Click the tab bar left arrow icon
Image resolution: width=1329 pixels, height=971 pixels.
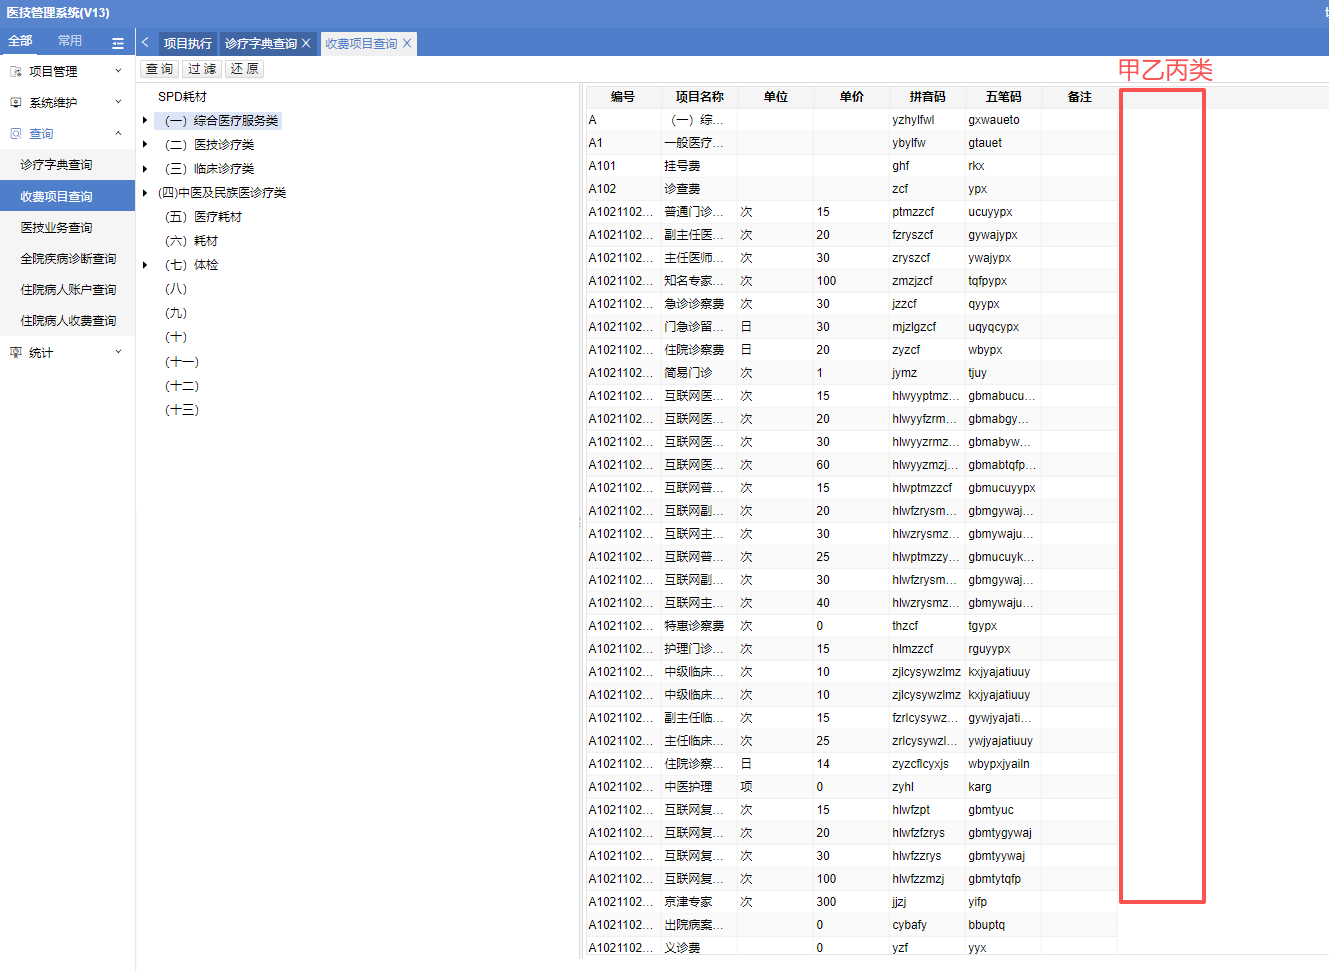145,42
